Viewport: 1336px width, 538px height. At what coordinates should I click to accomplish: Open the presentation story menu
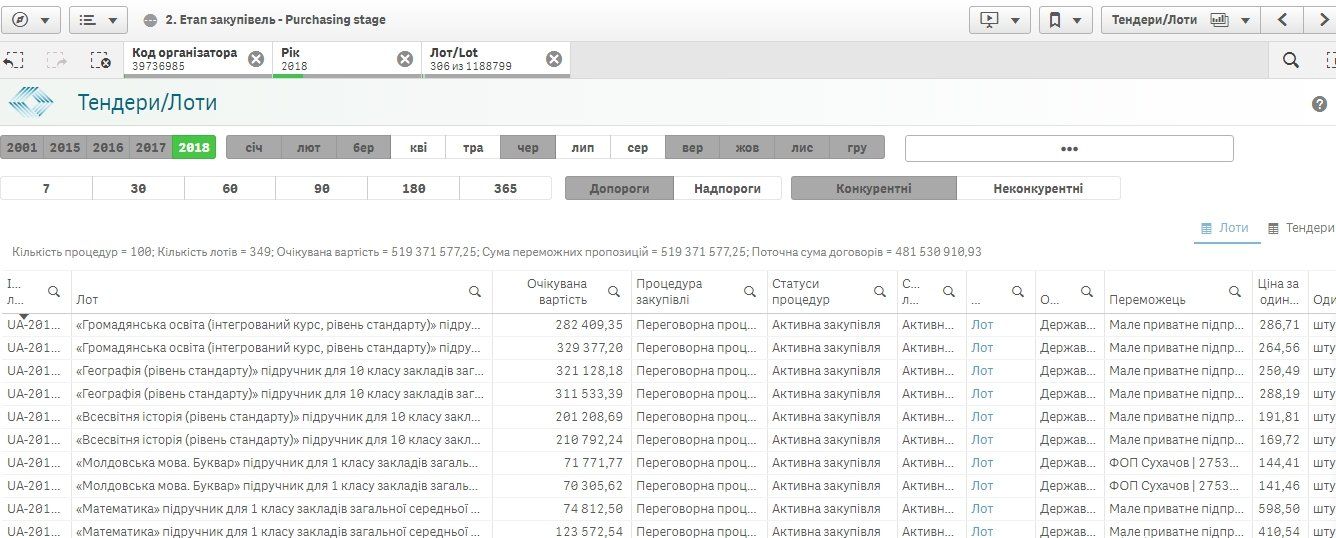(x=1000, y=19)
